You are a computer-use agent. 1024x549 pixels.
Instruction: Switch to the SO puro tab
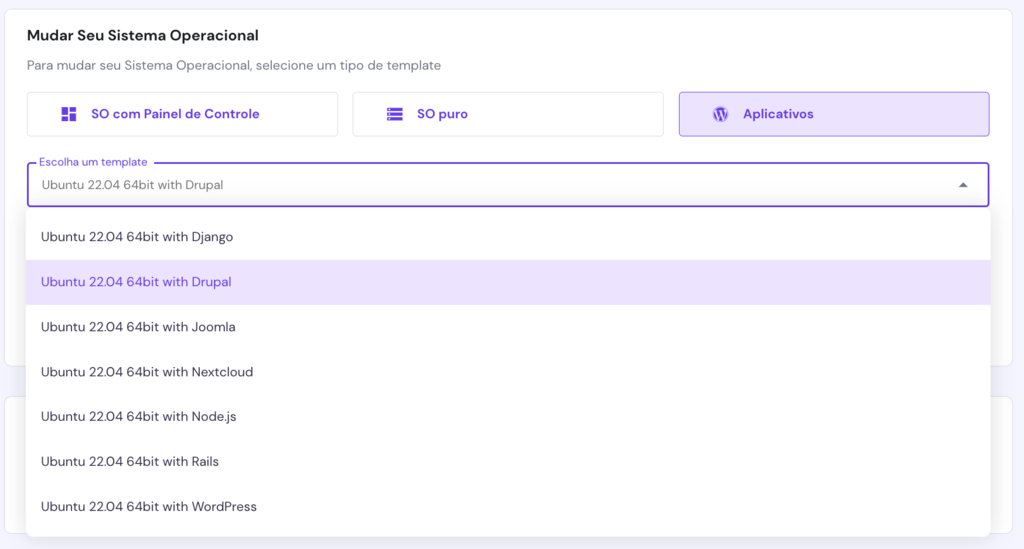(x=507, y=114)
